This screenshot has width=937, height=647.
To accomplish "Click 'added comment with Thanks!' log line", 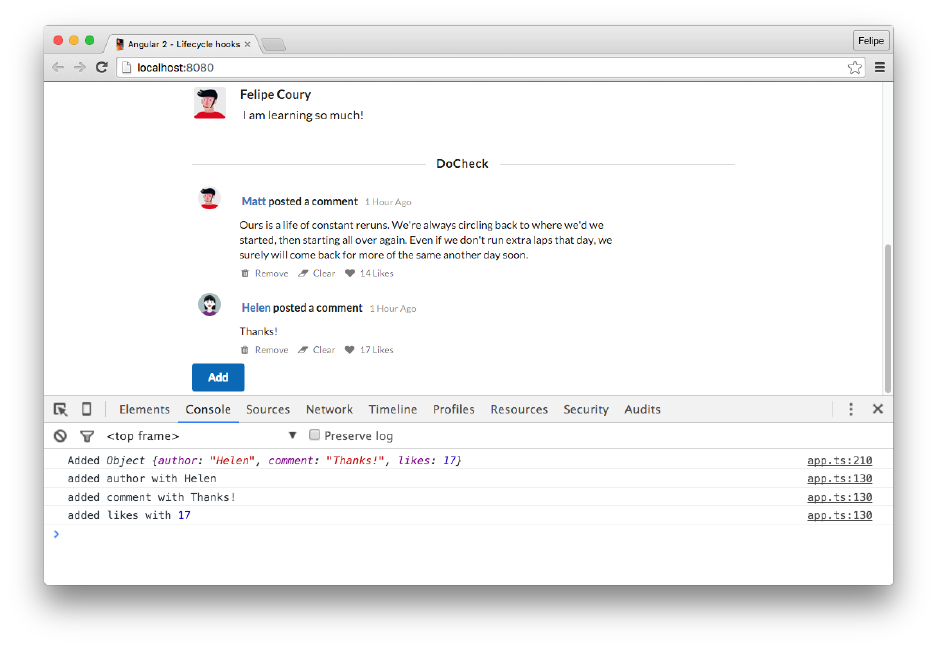I will 151,497.
